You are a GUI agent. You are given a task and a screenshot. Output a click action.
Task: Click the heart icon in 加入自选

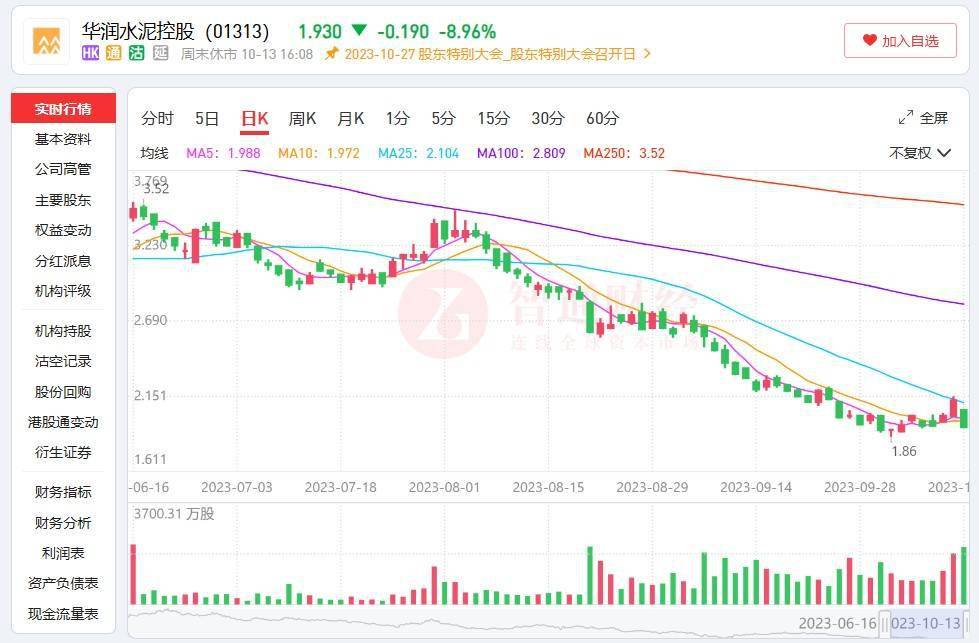(x=870, y=41)
